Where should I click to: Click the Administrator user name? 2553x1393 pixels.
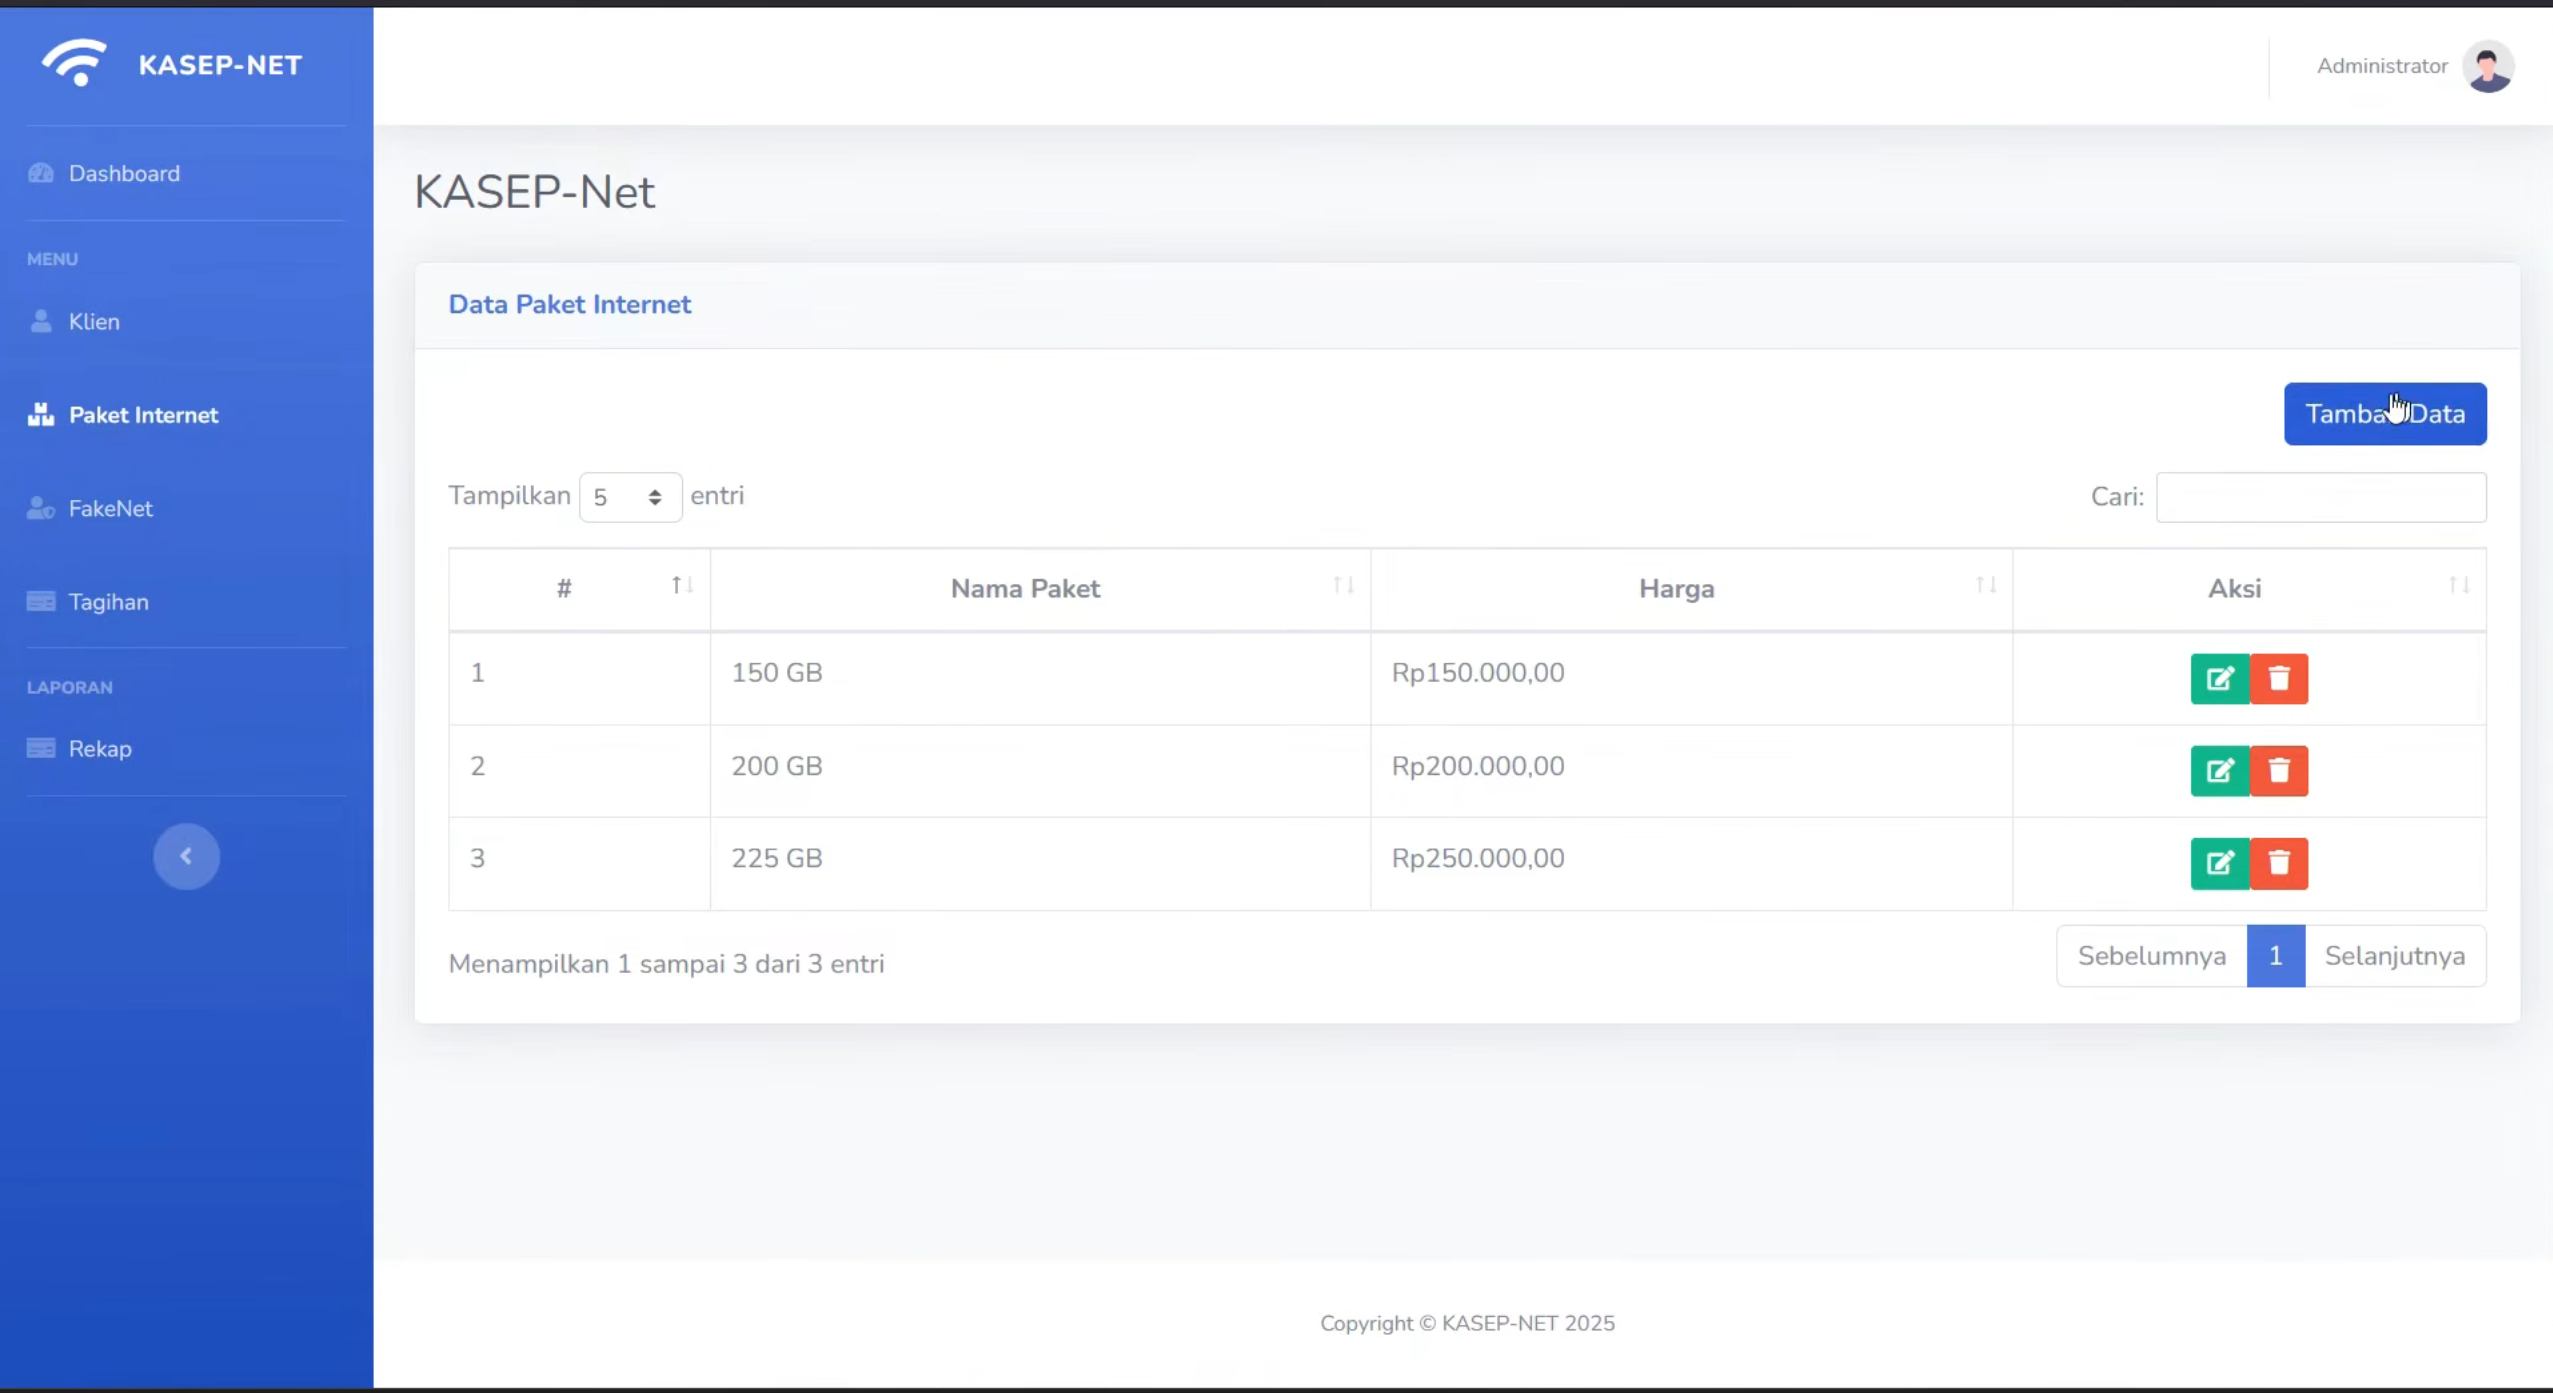(x=2382, y=66)
